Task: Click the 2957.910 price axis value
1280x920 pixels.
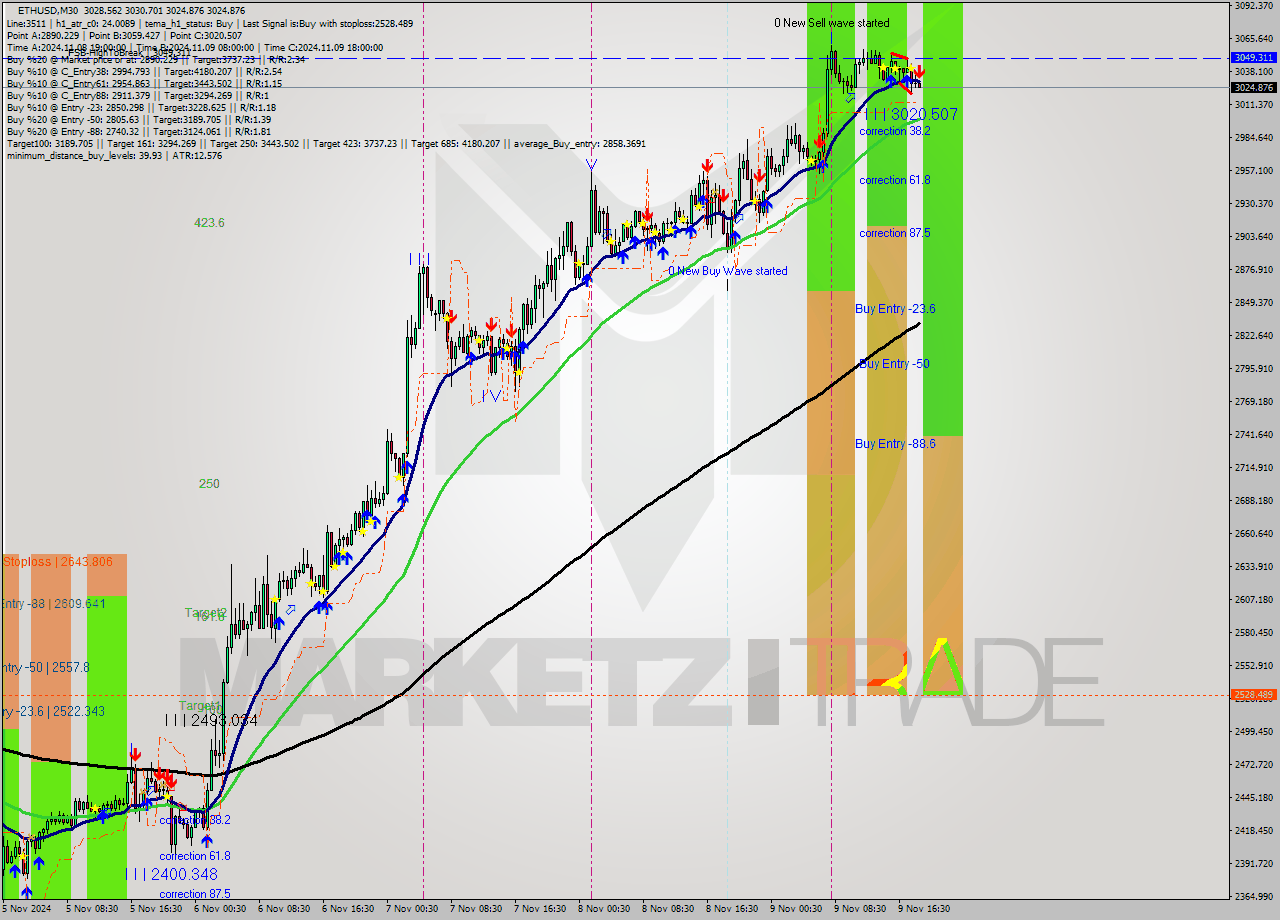Action: point(1253,171)
